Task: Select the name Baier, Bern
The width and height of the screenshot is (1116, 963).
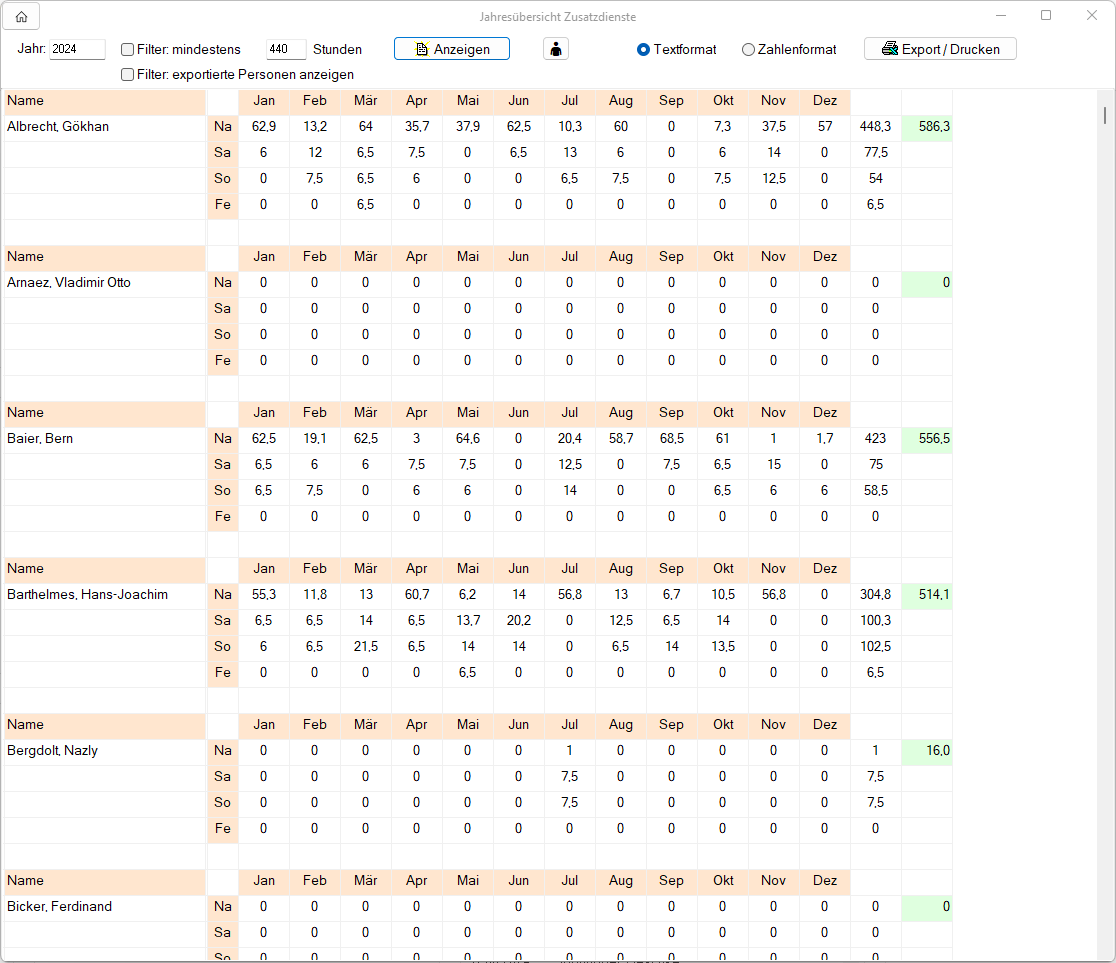Action: 40,439
